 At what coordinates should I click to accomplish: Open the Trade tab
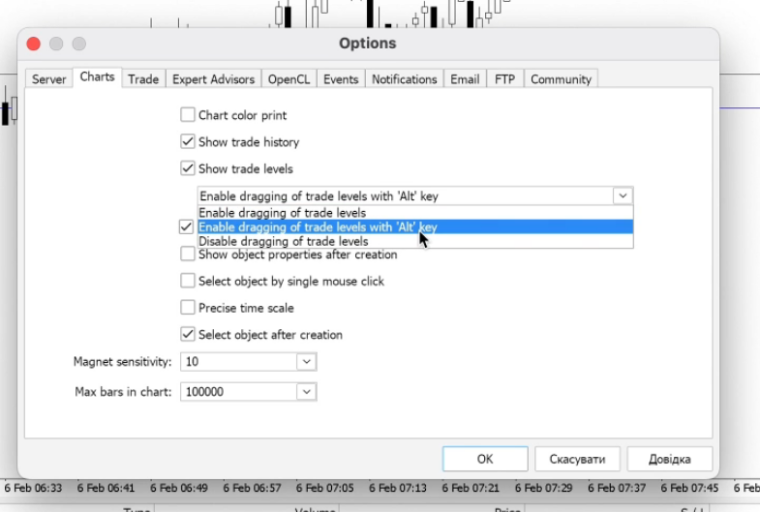(143, 79)
